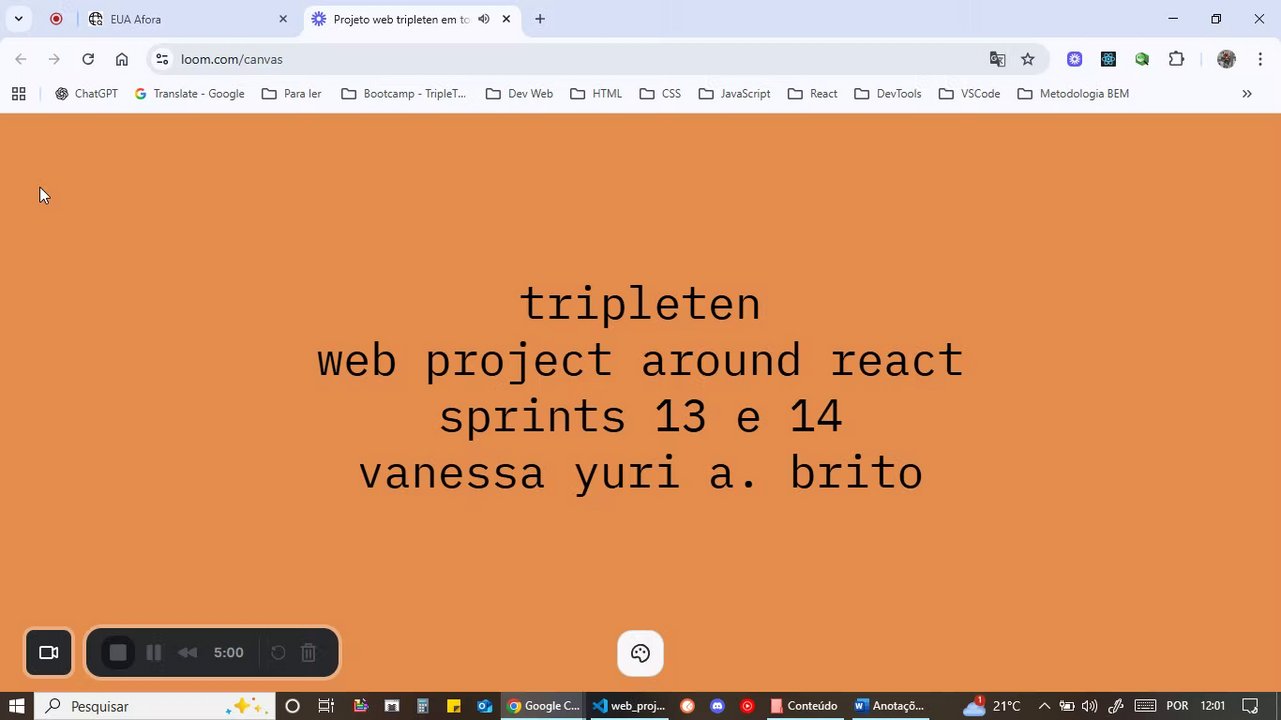Expand the DevTools bookmark folder
Screen dimensions: 1281x720
click(x=888, y=94)
